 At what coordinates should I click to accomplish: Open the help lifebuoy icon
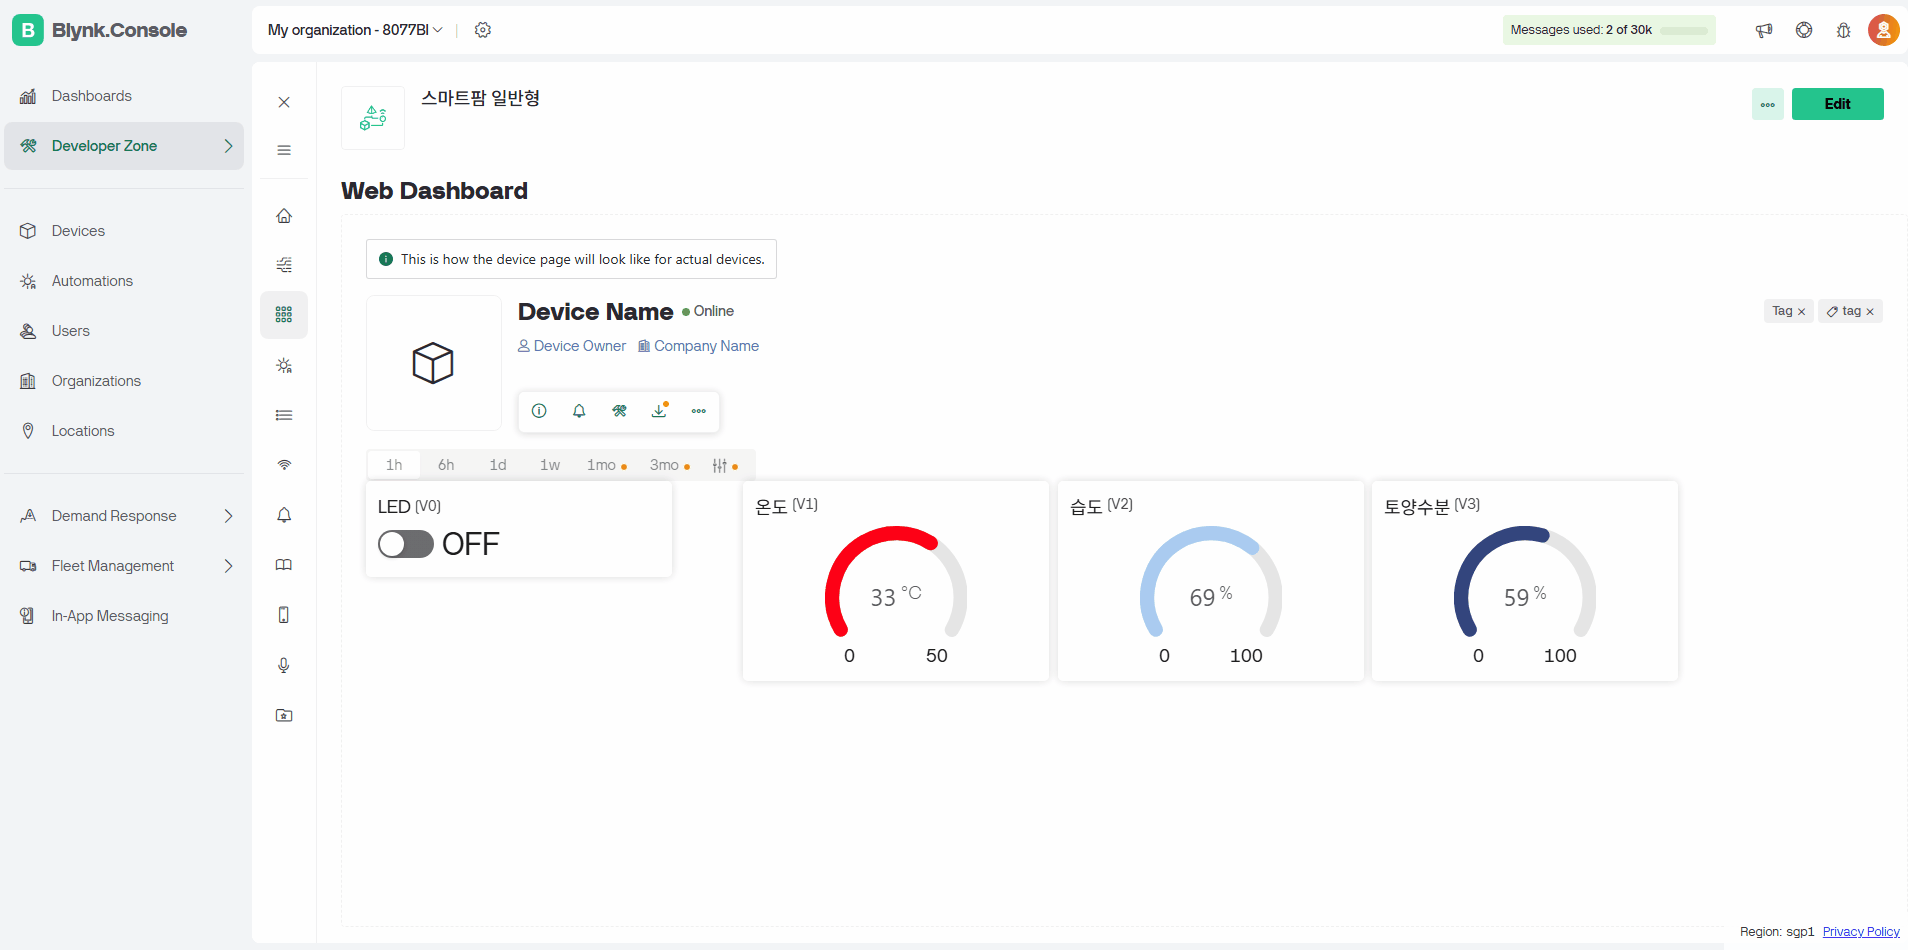coord(1804,30)
